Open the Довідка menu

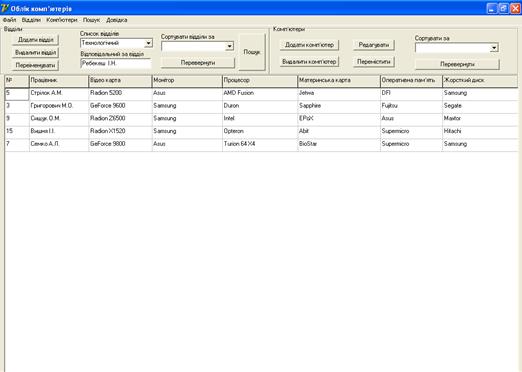tap(117, 20)
